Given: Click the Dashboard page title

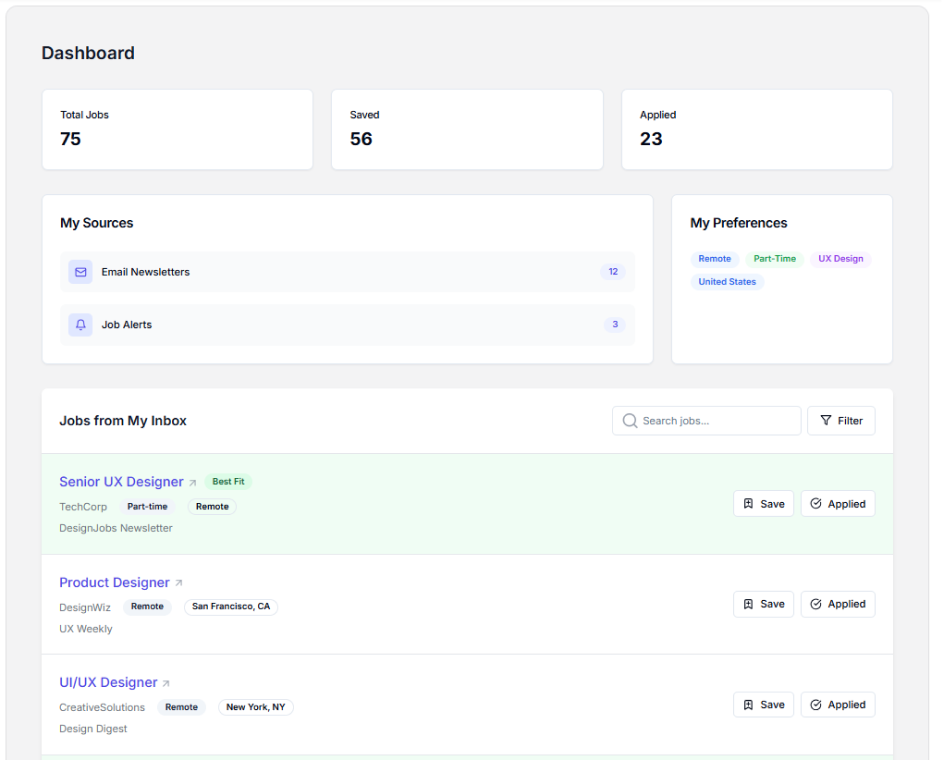Looking at the screenshot, I should tap(88, 53).
